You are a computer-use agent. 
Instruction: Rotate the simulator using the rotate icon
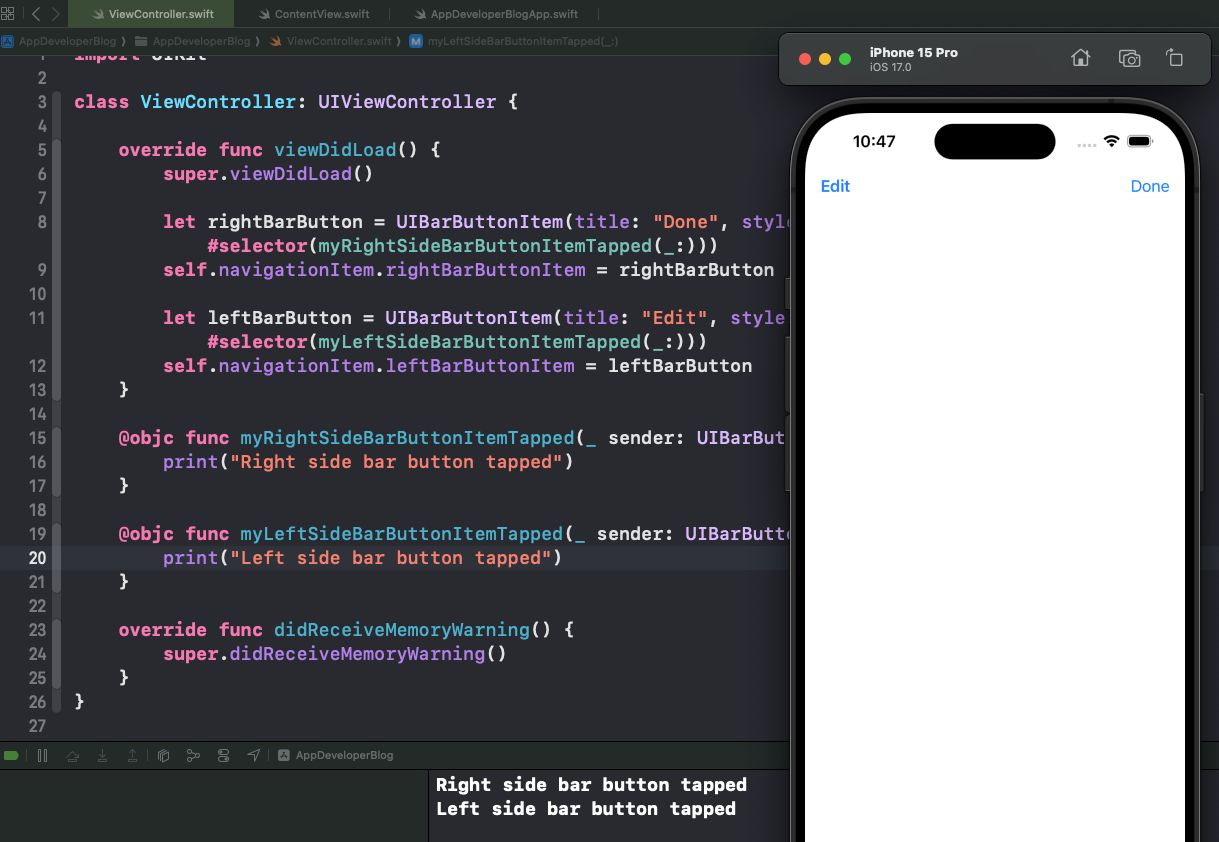(1175, 59)
